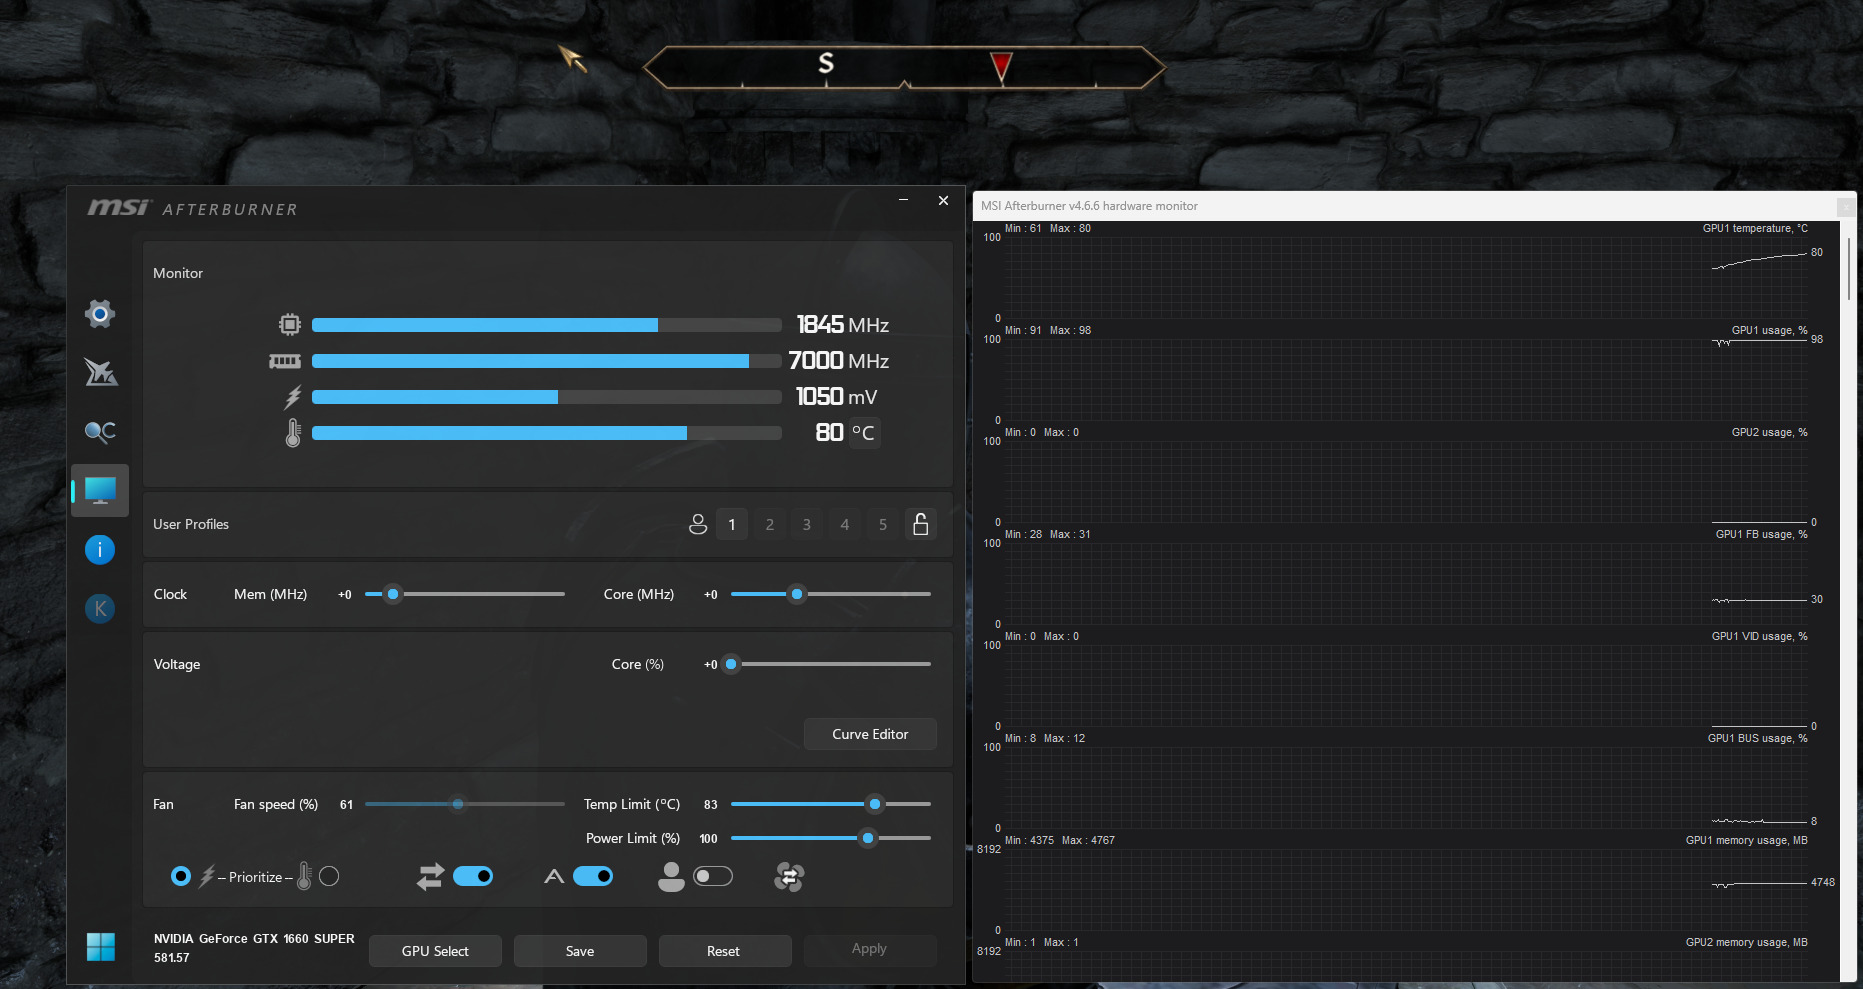Click the thermometer icon next to Prioritize

(305, 877)
